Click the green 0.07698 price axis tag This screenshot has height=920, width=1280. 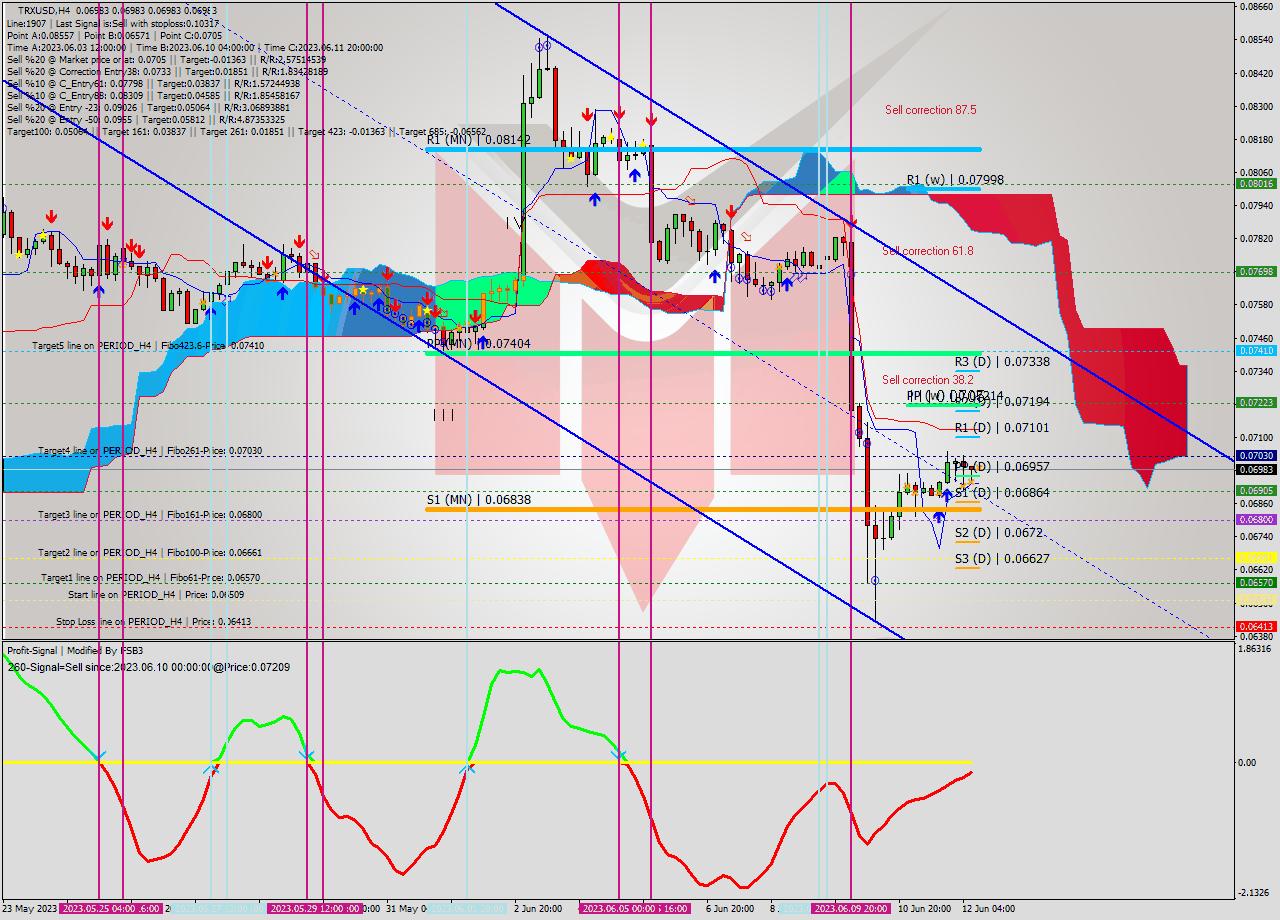pos(1257,272)
